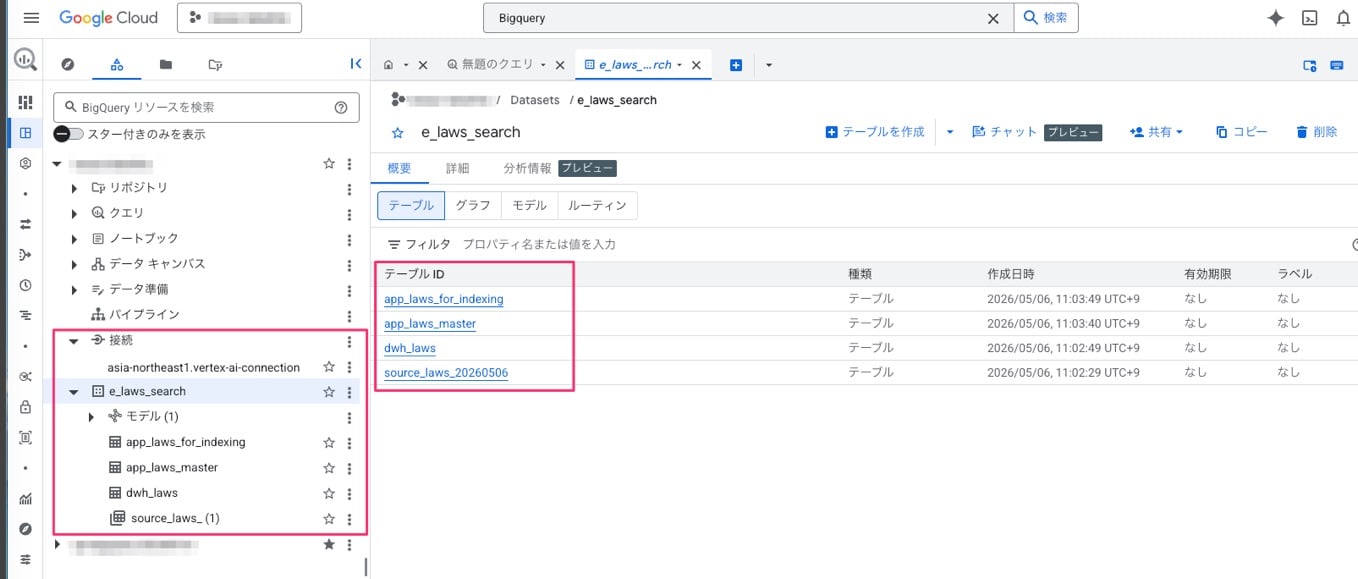Open more options for app_laws_master row
Screen dimensions: 1358x579
[x=349, y=468]
